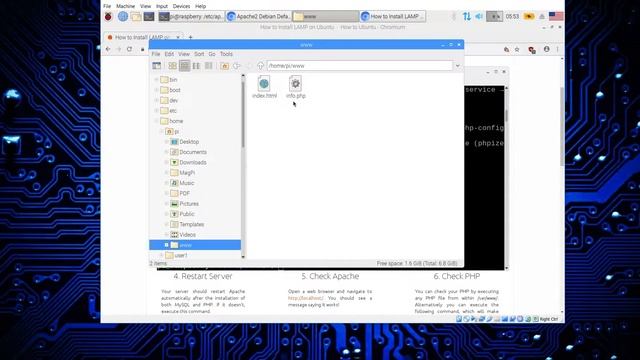Expand the boot folder tree node
640x360 pixels.
156,90
